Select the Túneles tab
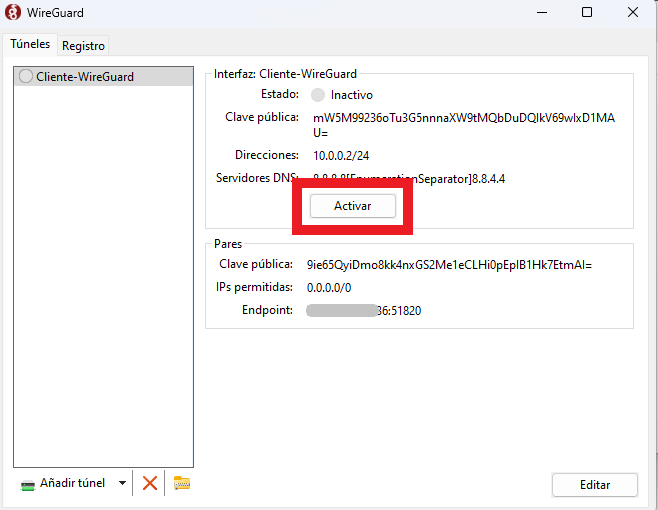Image resolution: width=658 pixels, height=510 pixels. coord(30,44)
